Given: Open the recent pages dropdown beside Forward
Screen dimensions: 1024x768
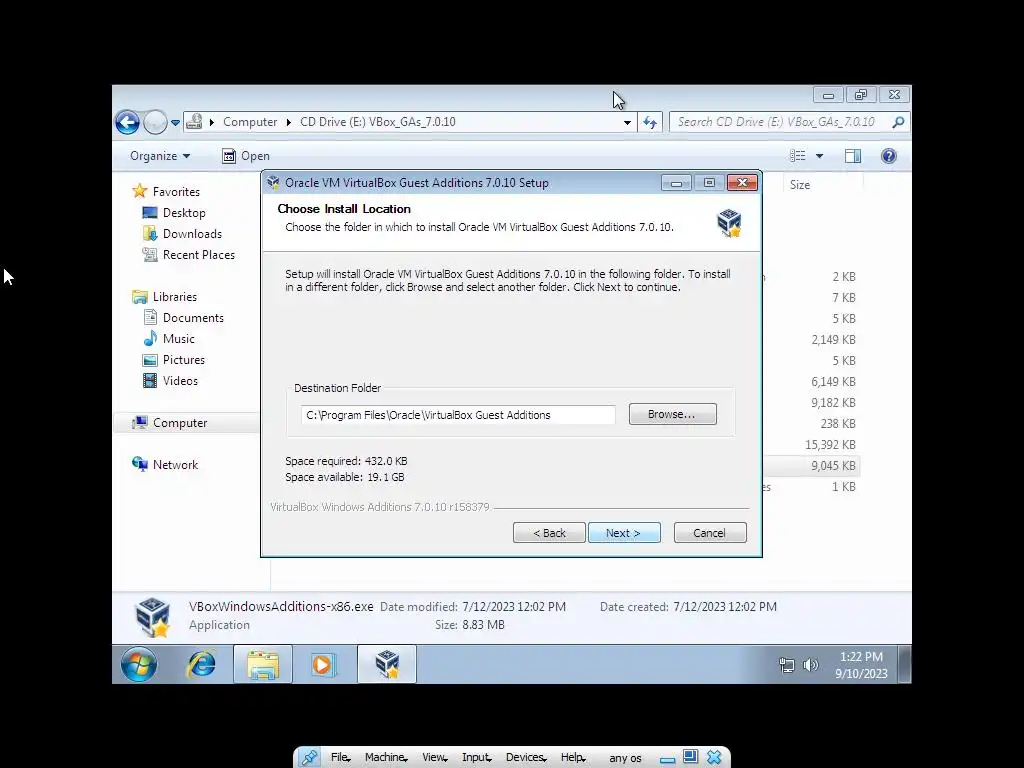Looking at the screenshot, I should coord(175,122).
